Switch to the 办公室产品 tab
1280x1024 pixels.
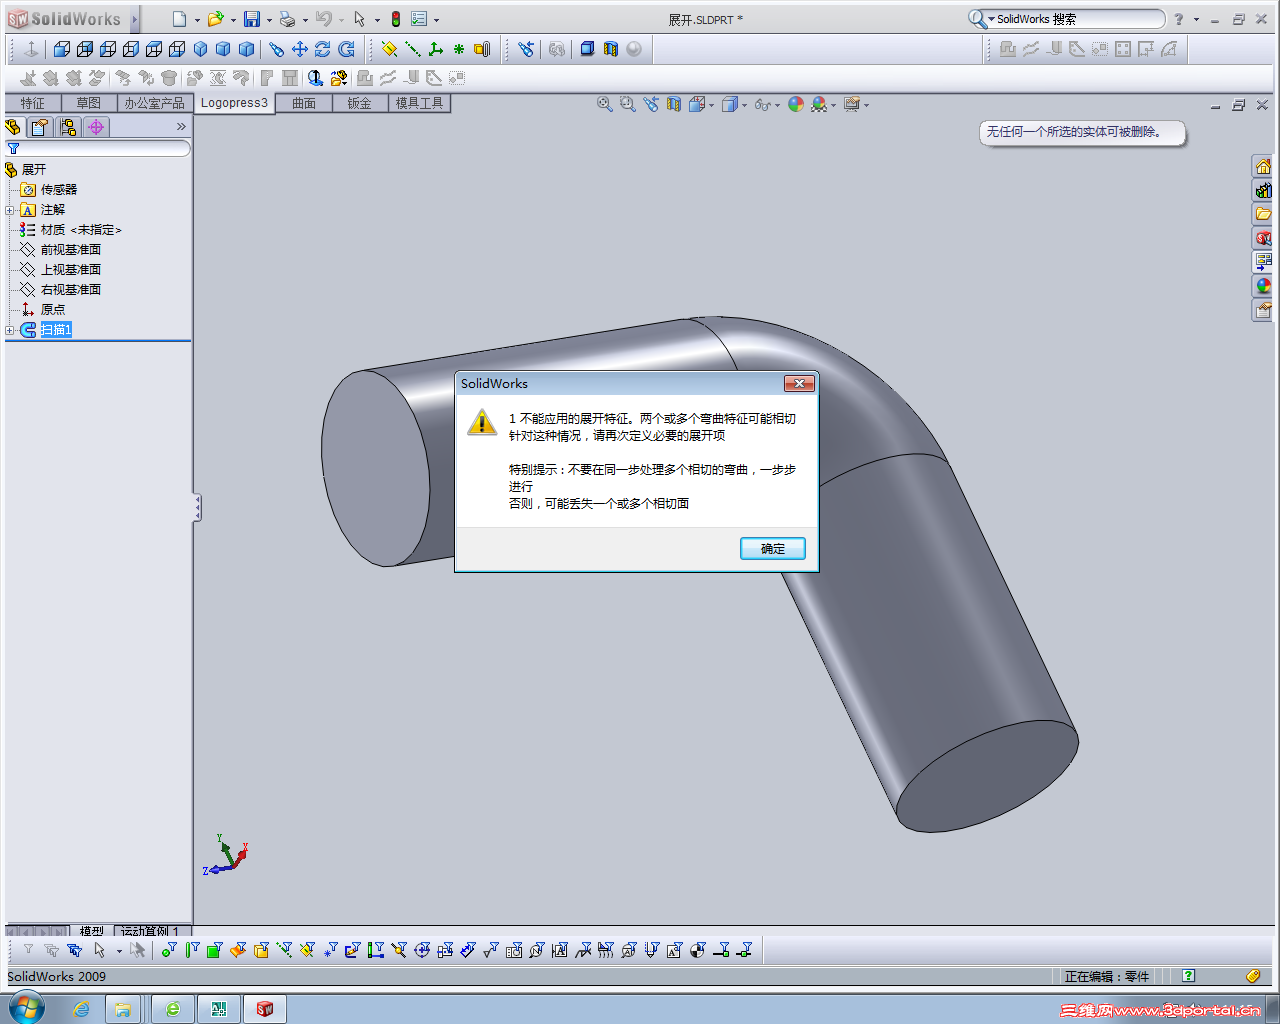[155, 103]
